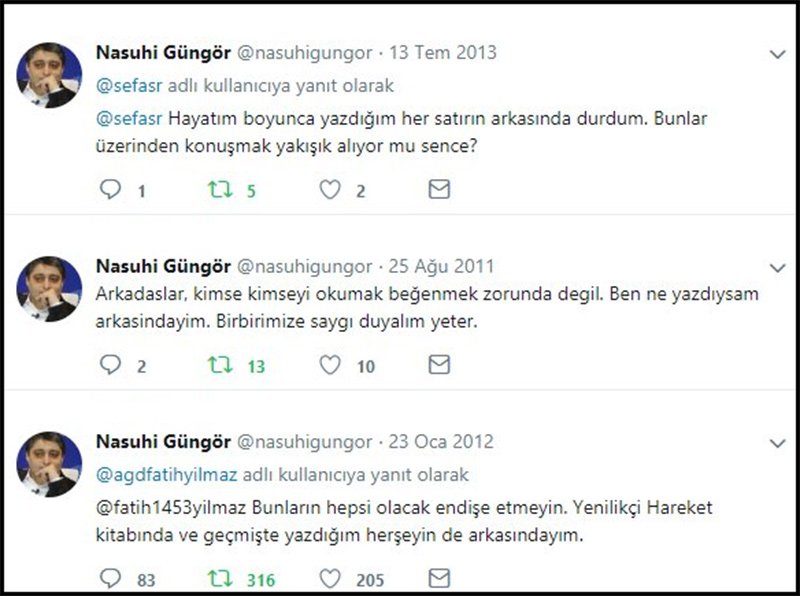Open chevron menu on 23 Oca 2012 tweet
Image resolution: width=800 pixels, height=596 pixels.
pyautogui.click(x=778, y=443)
